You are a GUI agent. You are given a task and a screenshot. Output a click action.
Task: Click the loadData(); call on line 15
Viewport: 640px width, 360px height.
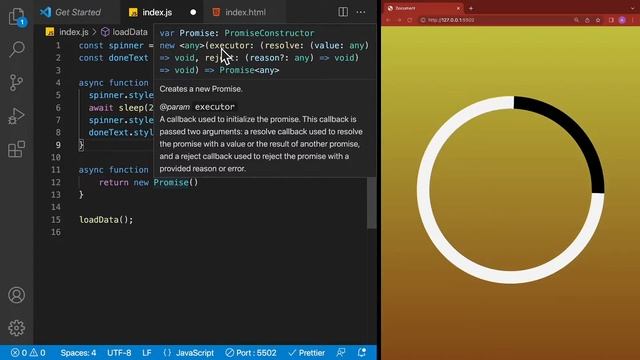click(x=106, y=220)
